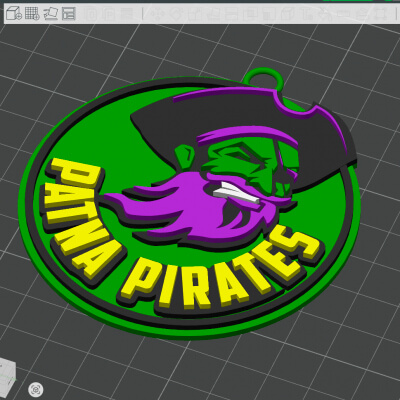Select the Text shape T tool

pos(306,14)
